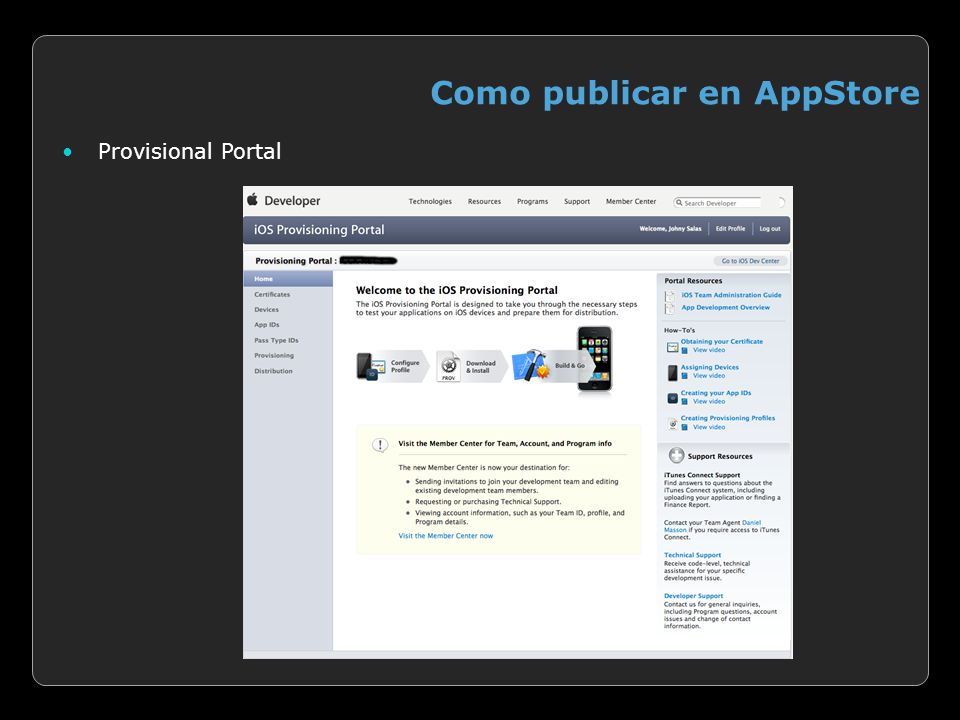This screenshot has width=960, height=720.
Task: Click the 'Support Resources' heading text
Action: pyautogui.click(x=720, y=456)
